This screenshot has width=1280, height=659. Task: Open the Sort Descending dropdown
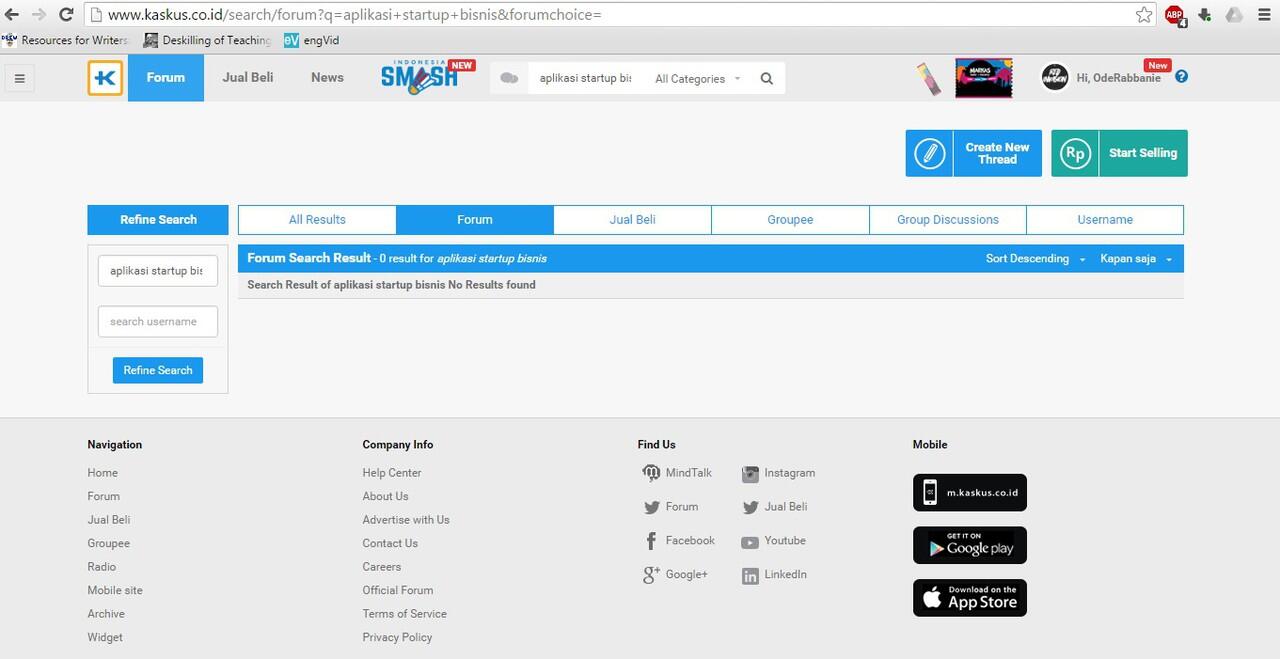click(1035, 258)
